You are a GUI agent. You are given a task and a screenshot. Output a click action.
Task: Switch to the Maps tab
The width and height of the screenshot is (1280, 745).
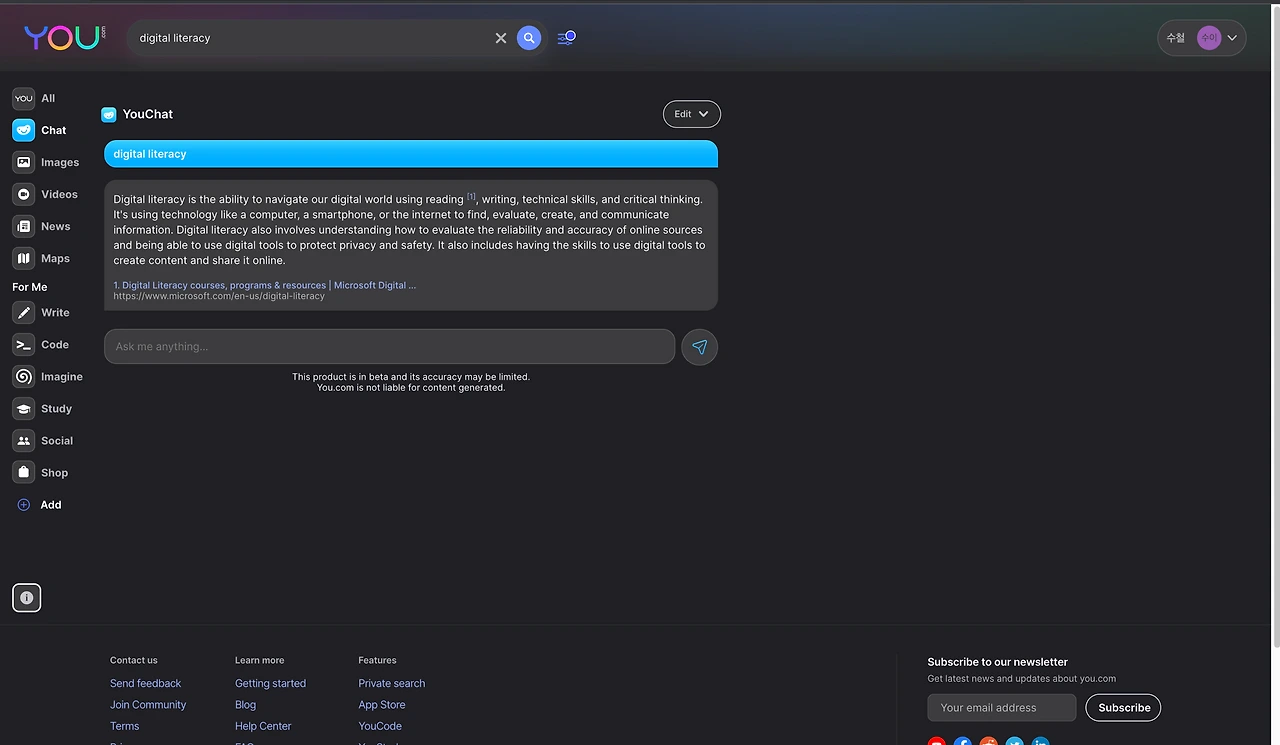tap(42, 258)
